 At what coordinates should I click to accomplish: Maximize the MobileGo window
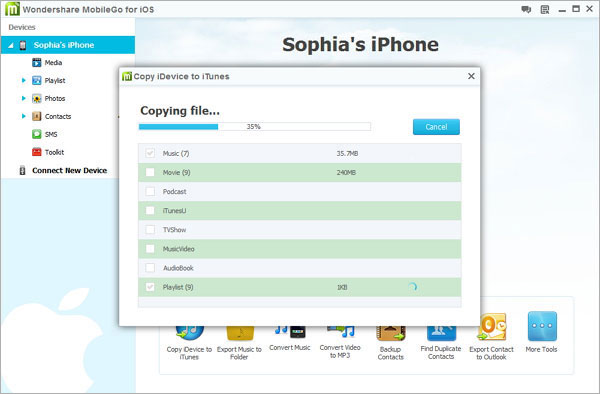(576, 8)
